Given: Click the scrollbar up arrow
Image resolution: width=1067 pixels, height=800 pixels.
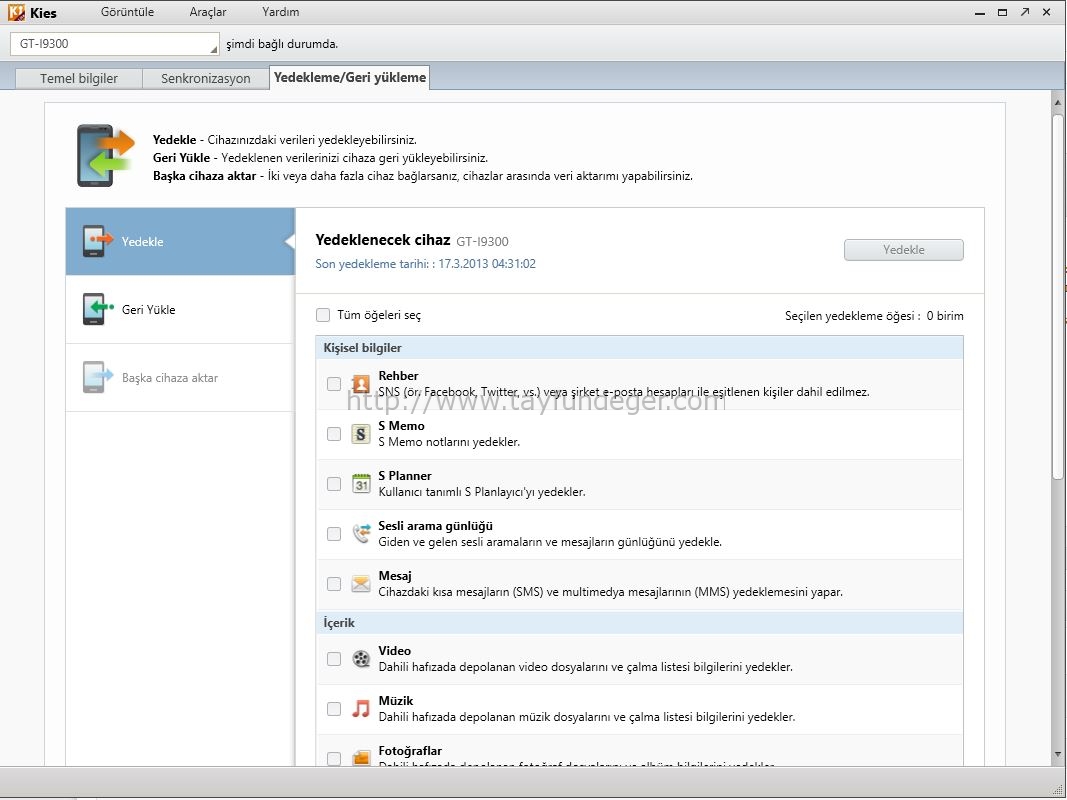Looking at the screenshot, I should pyautogui.click(x=1057, y=103).
